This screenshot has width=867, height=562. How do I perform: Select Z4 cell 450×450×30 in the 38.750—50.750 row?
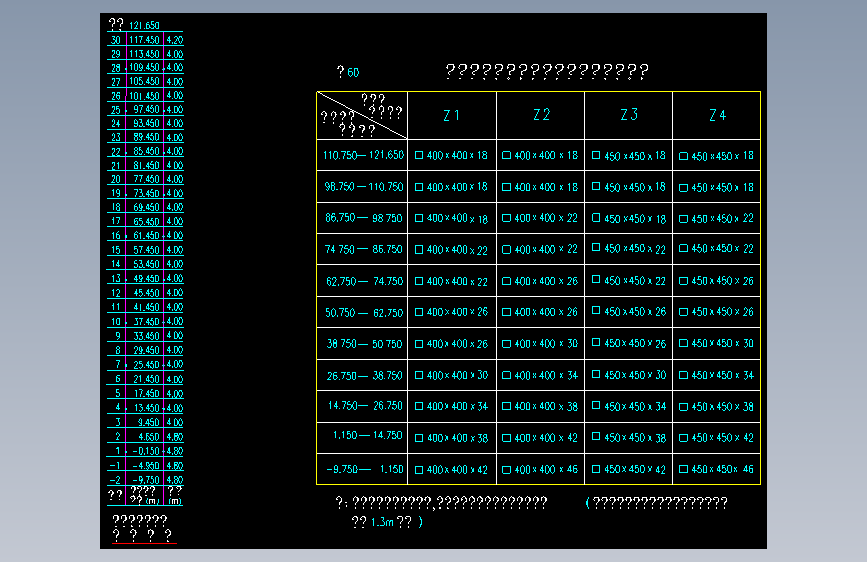[716, 343]
